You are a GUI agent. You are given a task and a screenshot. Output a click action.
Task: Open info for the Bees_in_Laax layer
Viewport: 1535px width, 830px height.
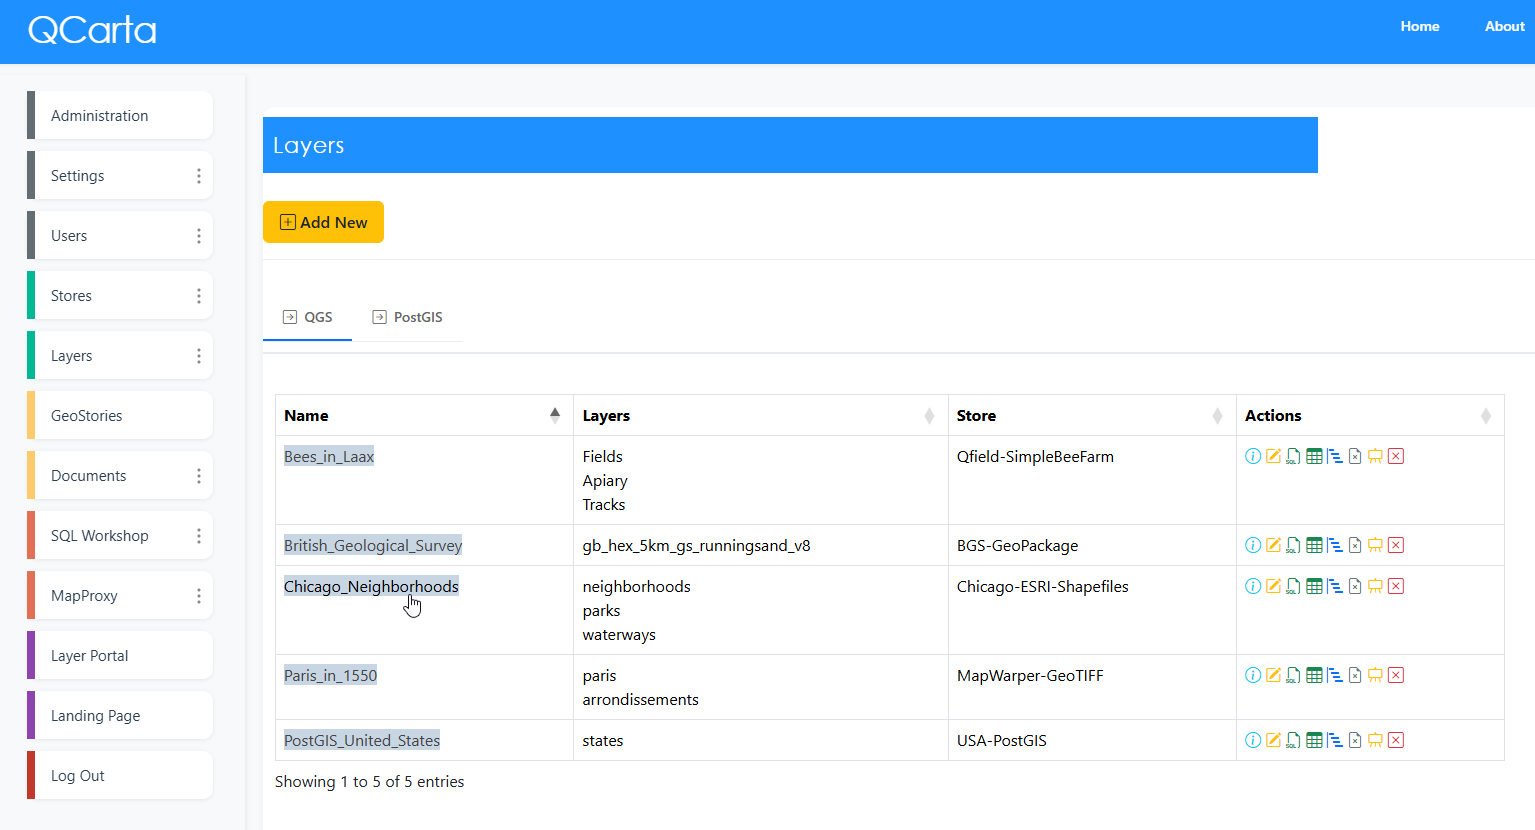tap(1253, 456)
